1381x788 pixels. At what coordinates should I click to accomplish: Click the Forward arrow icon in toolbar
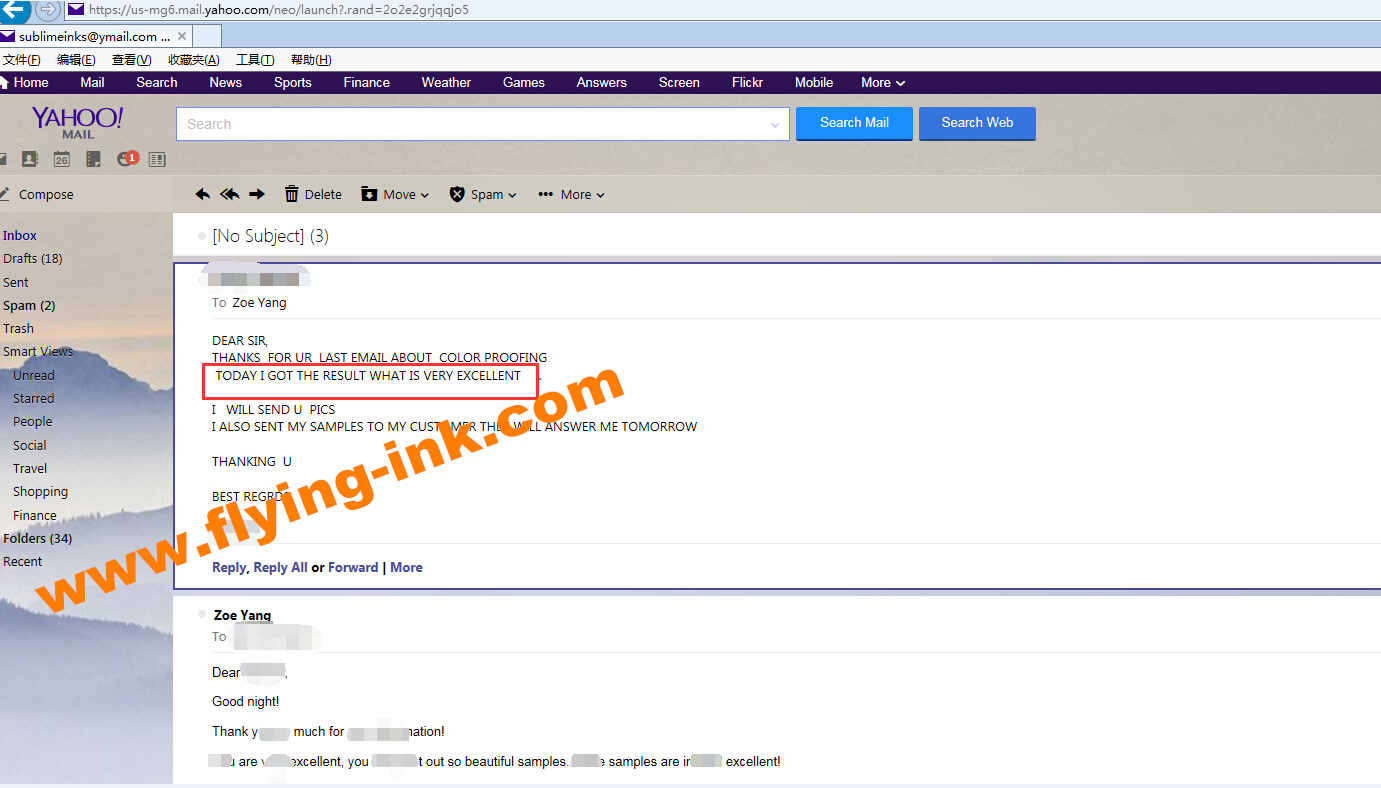click(257, 194)
